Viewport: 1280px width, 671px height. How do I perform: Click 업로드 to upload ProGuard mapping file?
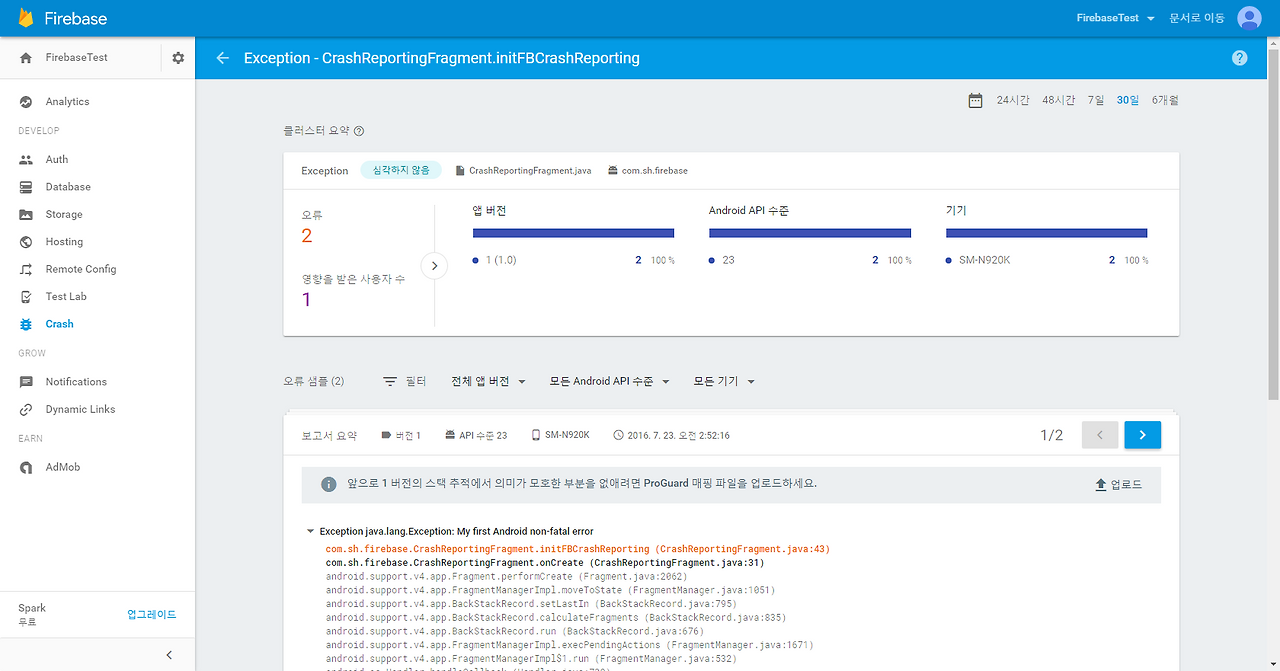coord(1118,483)
